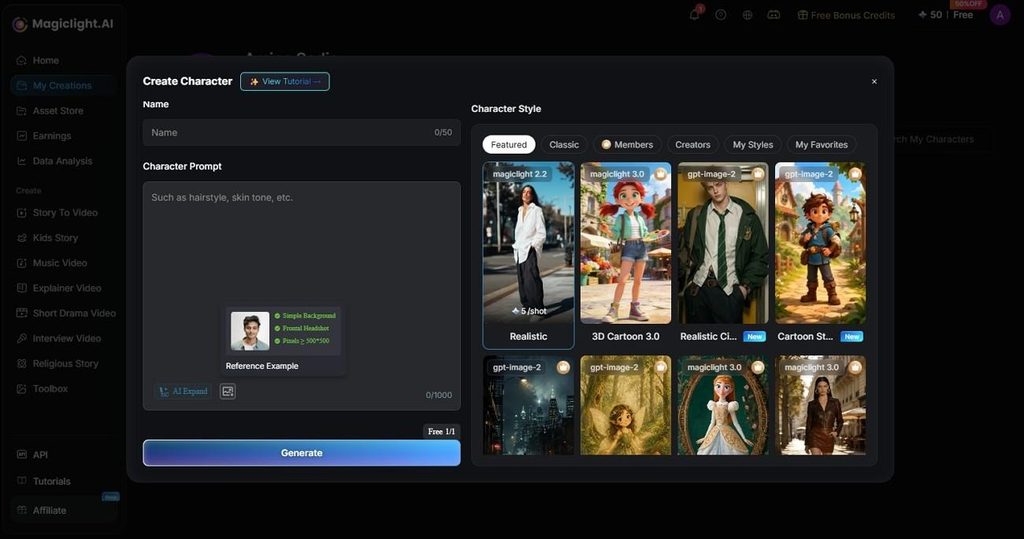Click the Name input field
The width and height of the screenshot is (1024, 539).
tap(302, 133)
